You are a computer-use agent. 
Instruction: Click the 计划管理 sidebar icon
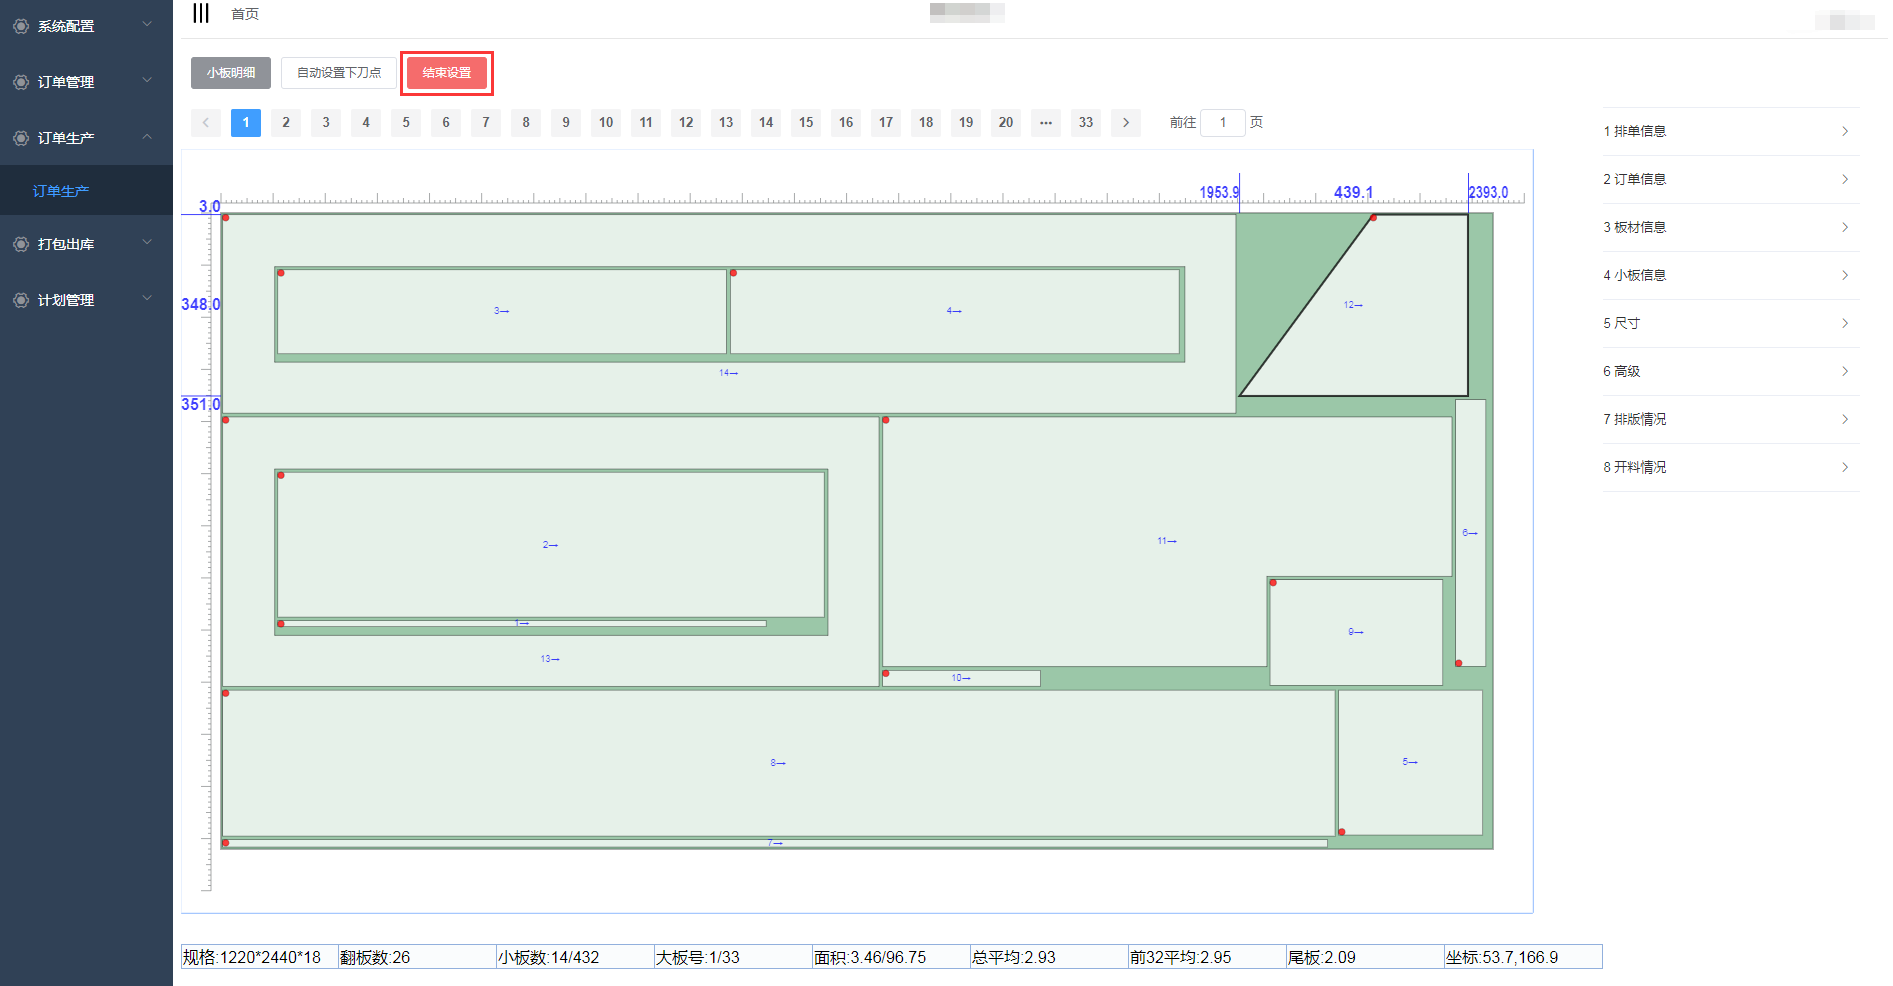21,300
